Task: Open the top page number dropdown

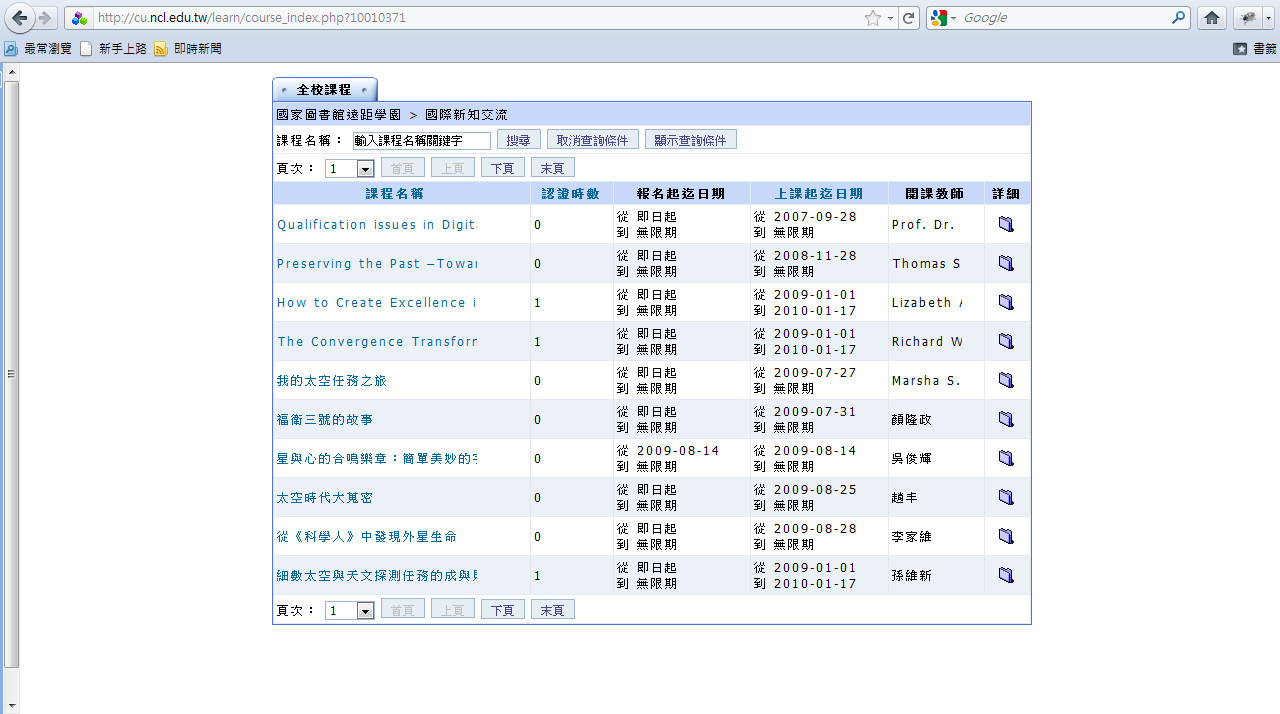Action: point(365,169)
